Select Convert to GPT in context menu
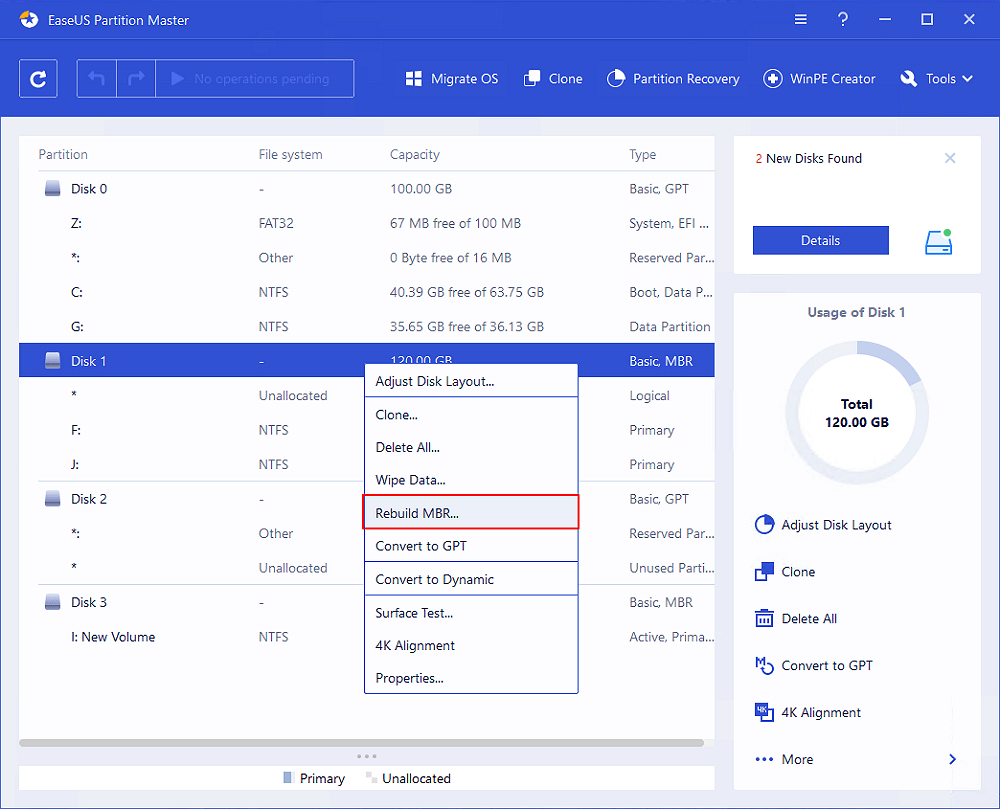The width and height of the screenshot is (1000, 809). click(471, 546)
